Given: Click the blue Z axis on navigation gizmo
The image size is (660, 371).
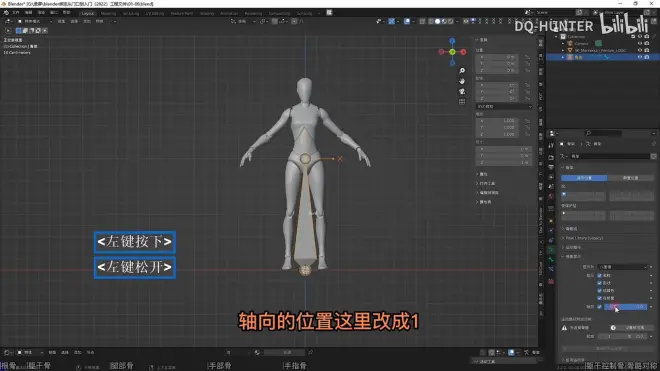Looking at the screenshot, I should [x=452, y=41].
